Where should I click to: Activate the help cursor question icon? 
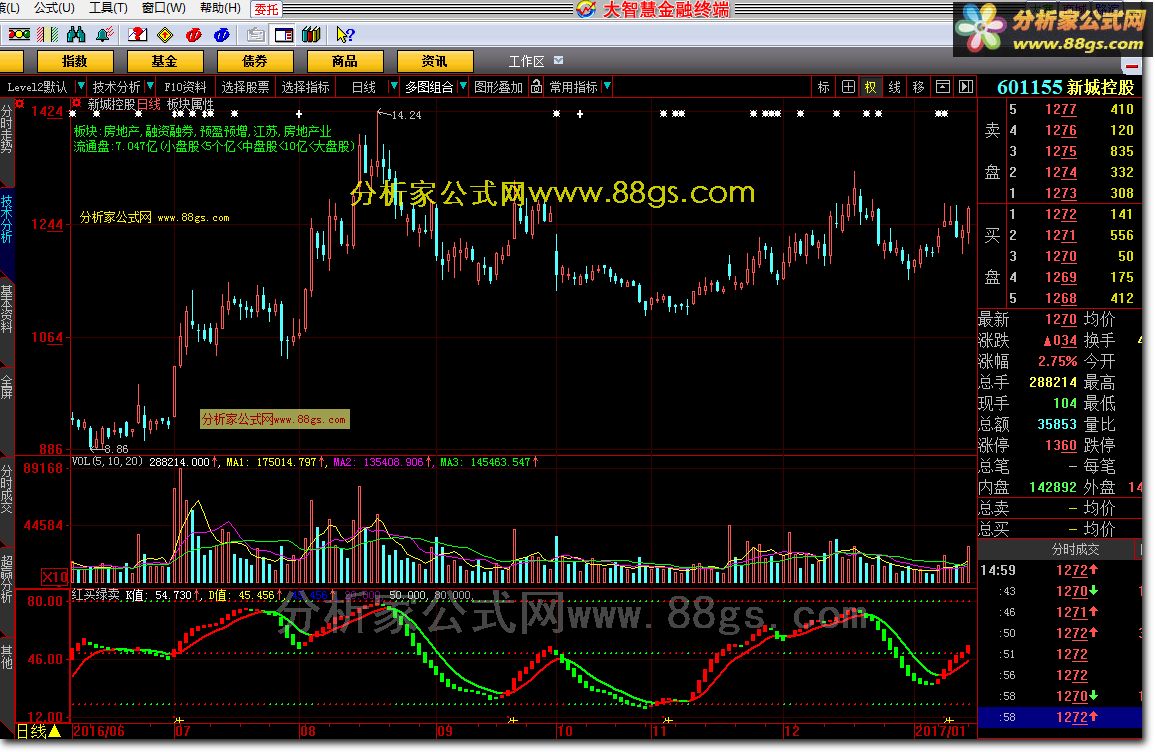pos(345,35)
